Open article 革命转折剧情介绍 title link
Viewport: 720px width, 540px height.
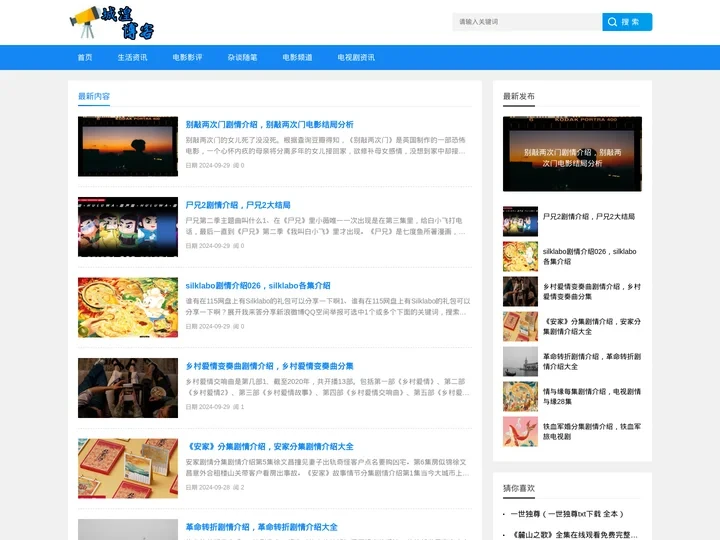262,527
